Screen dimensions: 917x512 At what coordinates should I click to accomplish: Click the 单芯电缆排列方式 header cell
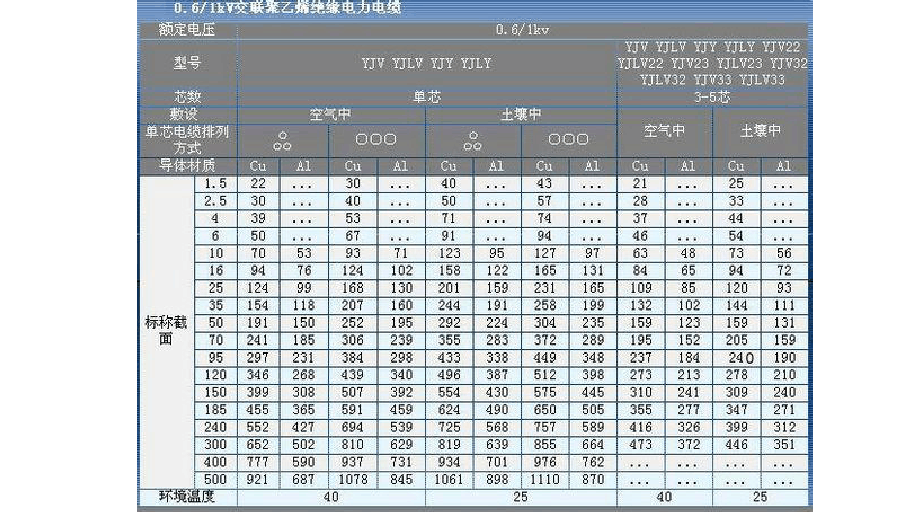pyautogui.click(x=187, y=140)
